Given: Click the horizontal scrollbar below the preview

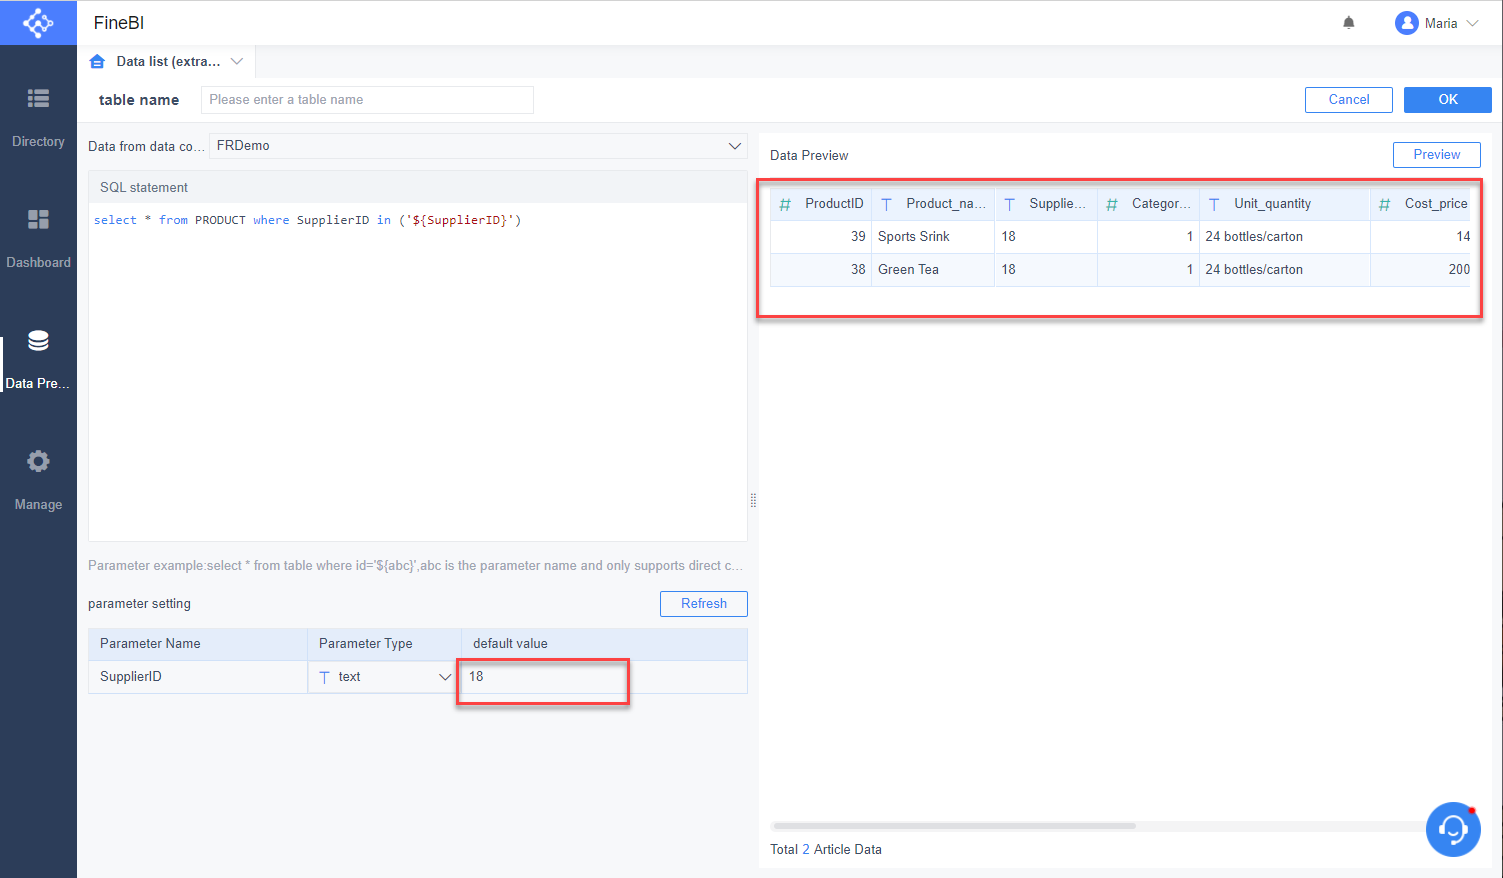Looking at the screenshot, I should 953,825.
